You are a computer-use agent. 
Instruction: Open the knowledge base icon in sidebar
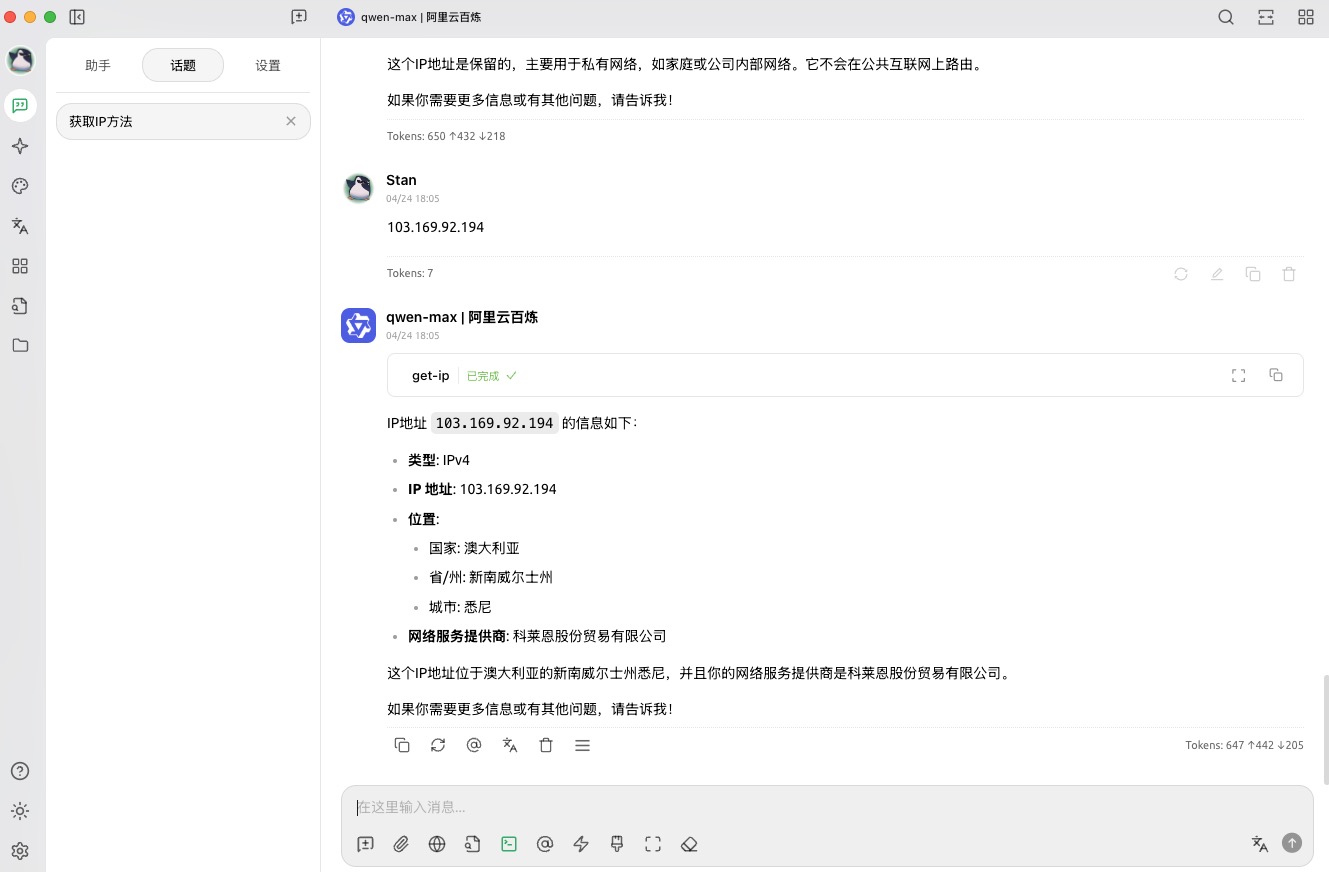coord(20,306)
